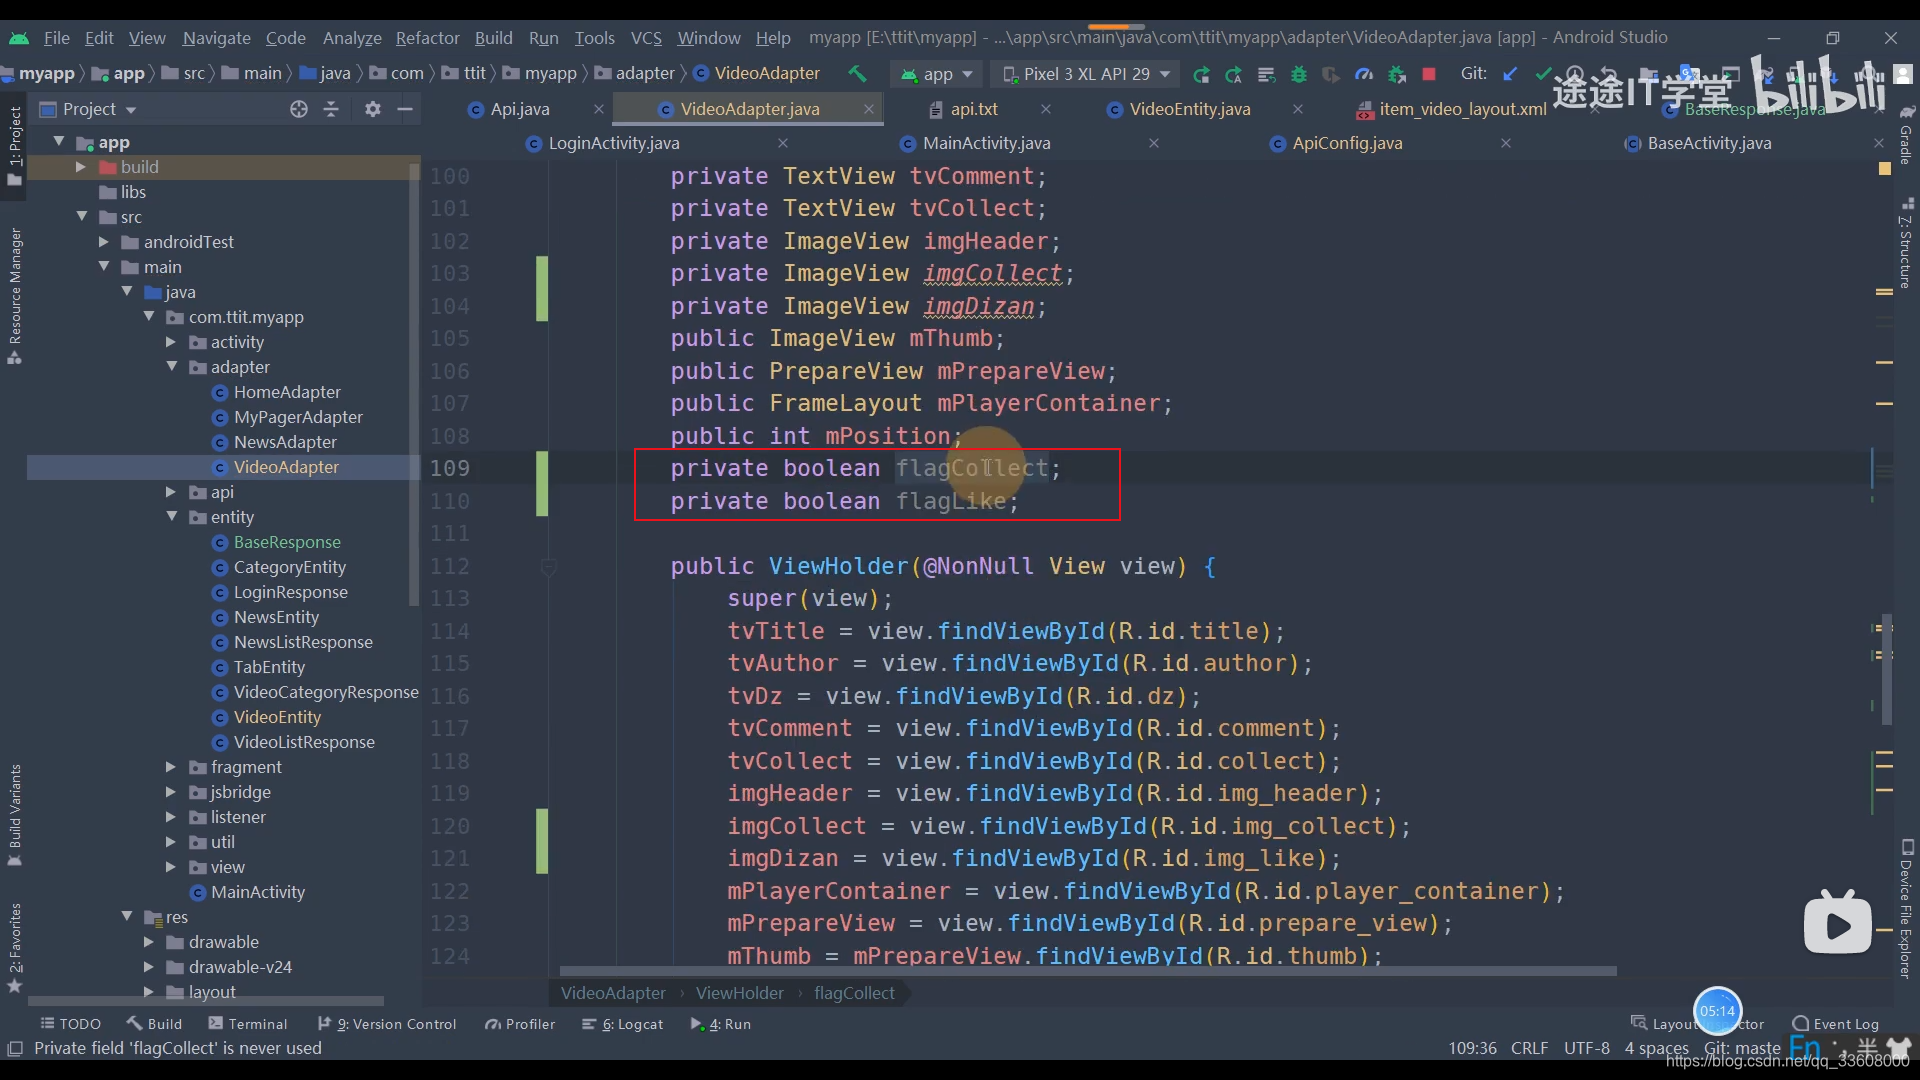Open the app run configuration dropdown
This screenshot has width=1920, height=1080.
(x=937, y=74)
